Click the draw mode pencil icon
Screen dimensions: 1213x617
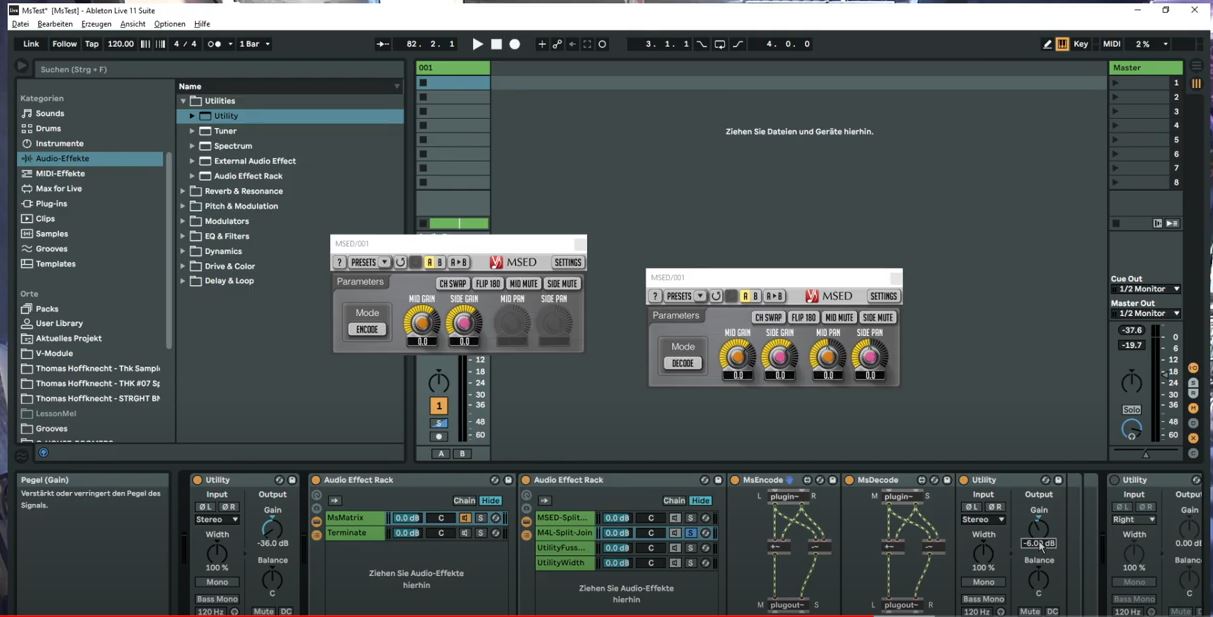pos(1047,44)
